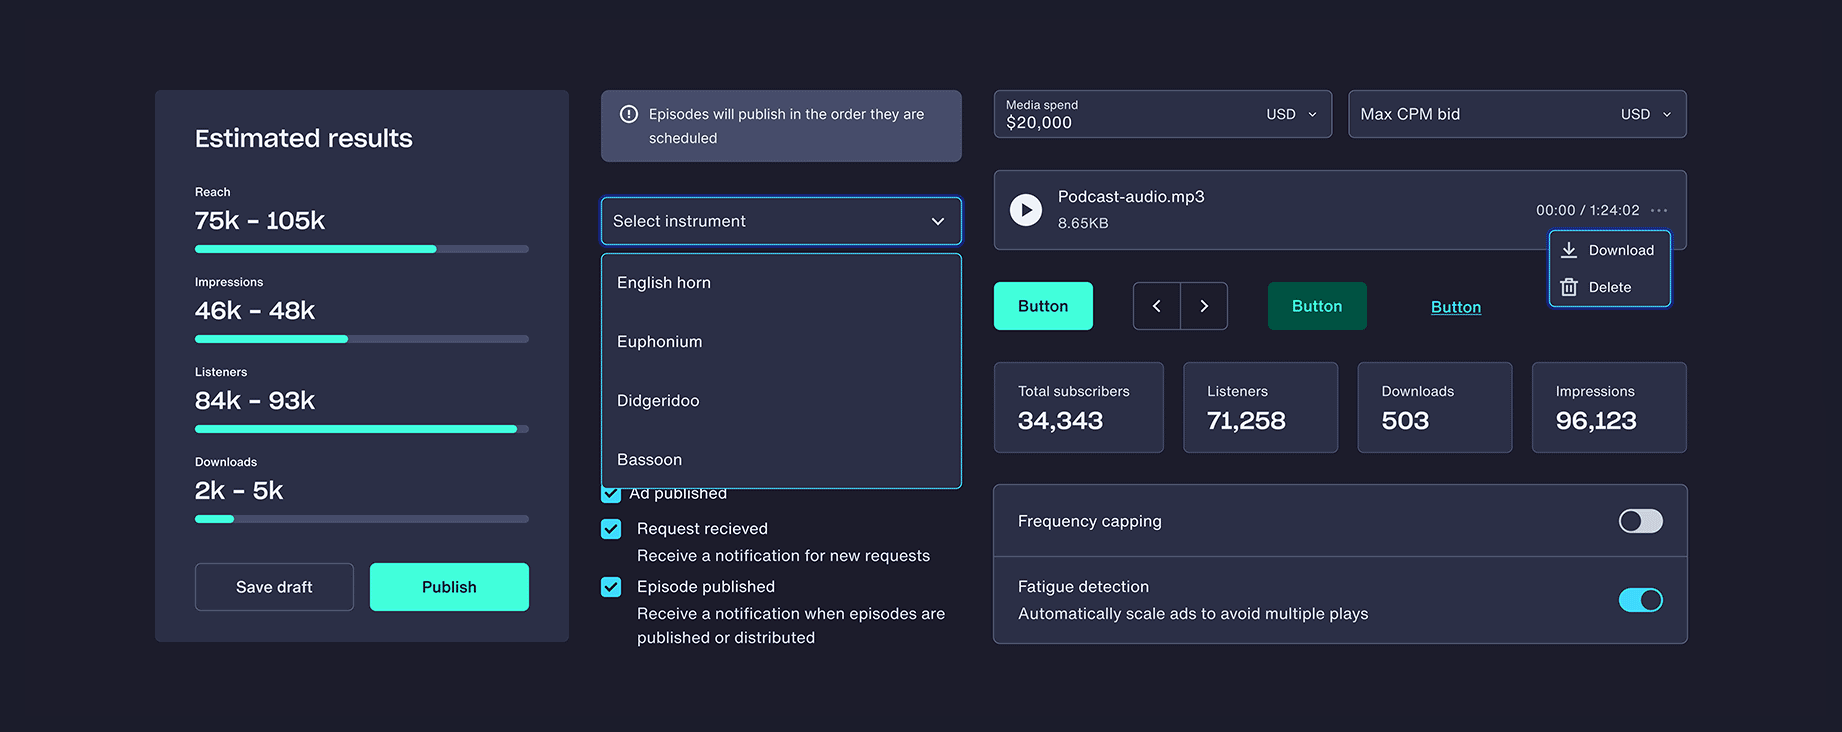Click the 8.65KB file size text
This screenshot has height=732, width=1842.
[x=1083, y=223]
